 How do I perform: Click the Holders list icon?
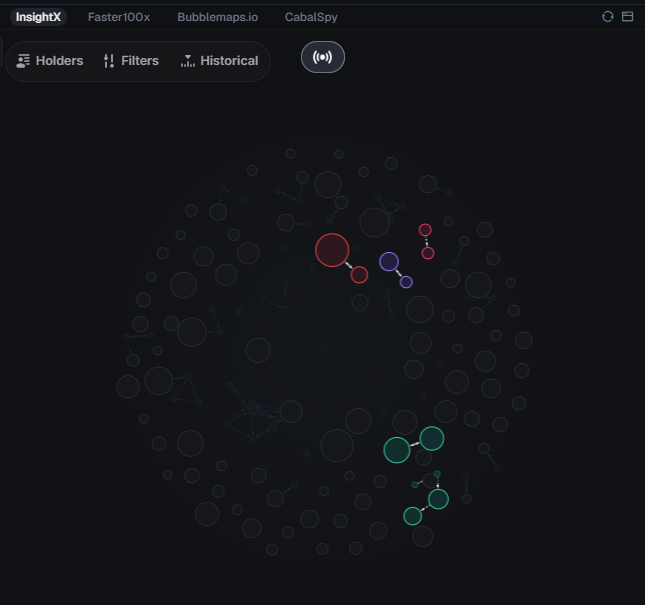pos(23,61)
